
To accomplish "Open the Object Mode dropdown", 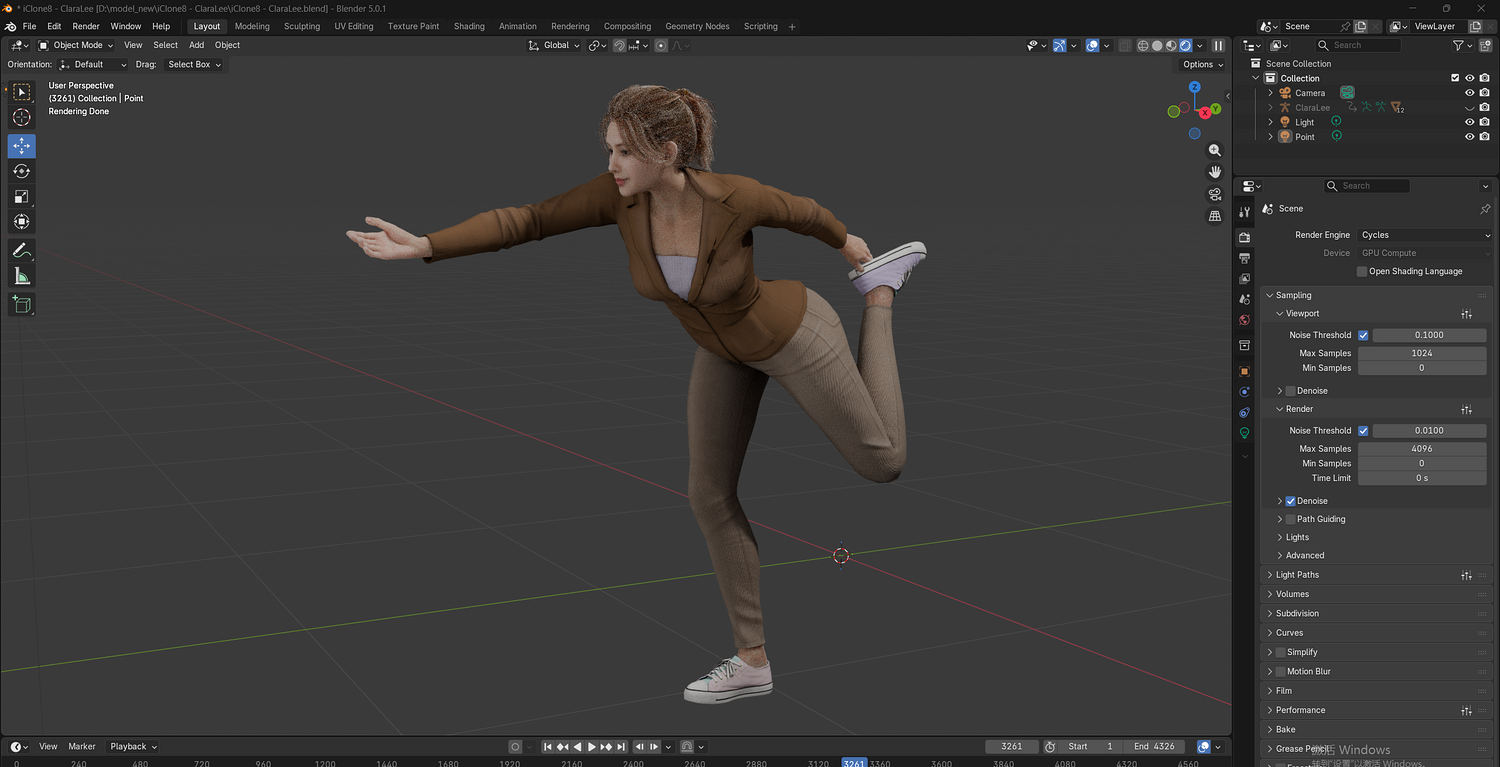I will (78, 45).
